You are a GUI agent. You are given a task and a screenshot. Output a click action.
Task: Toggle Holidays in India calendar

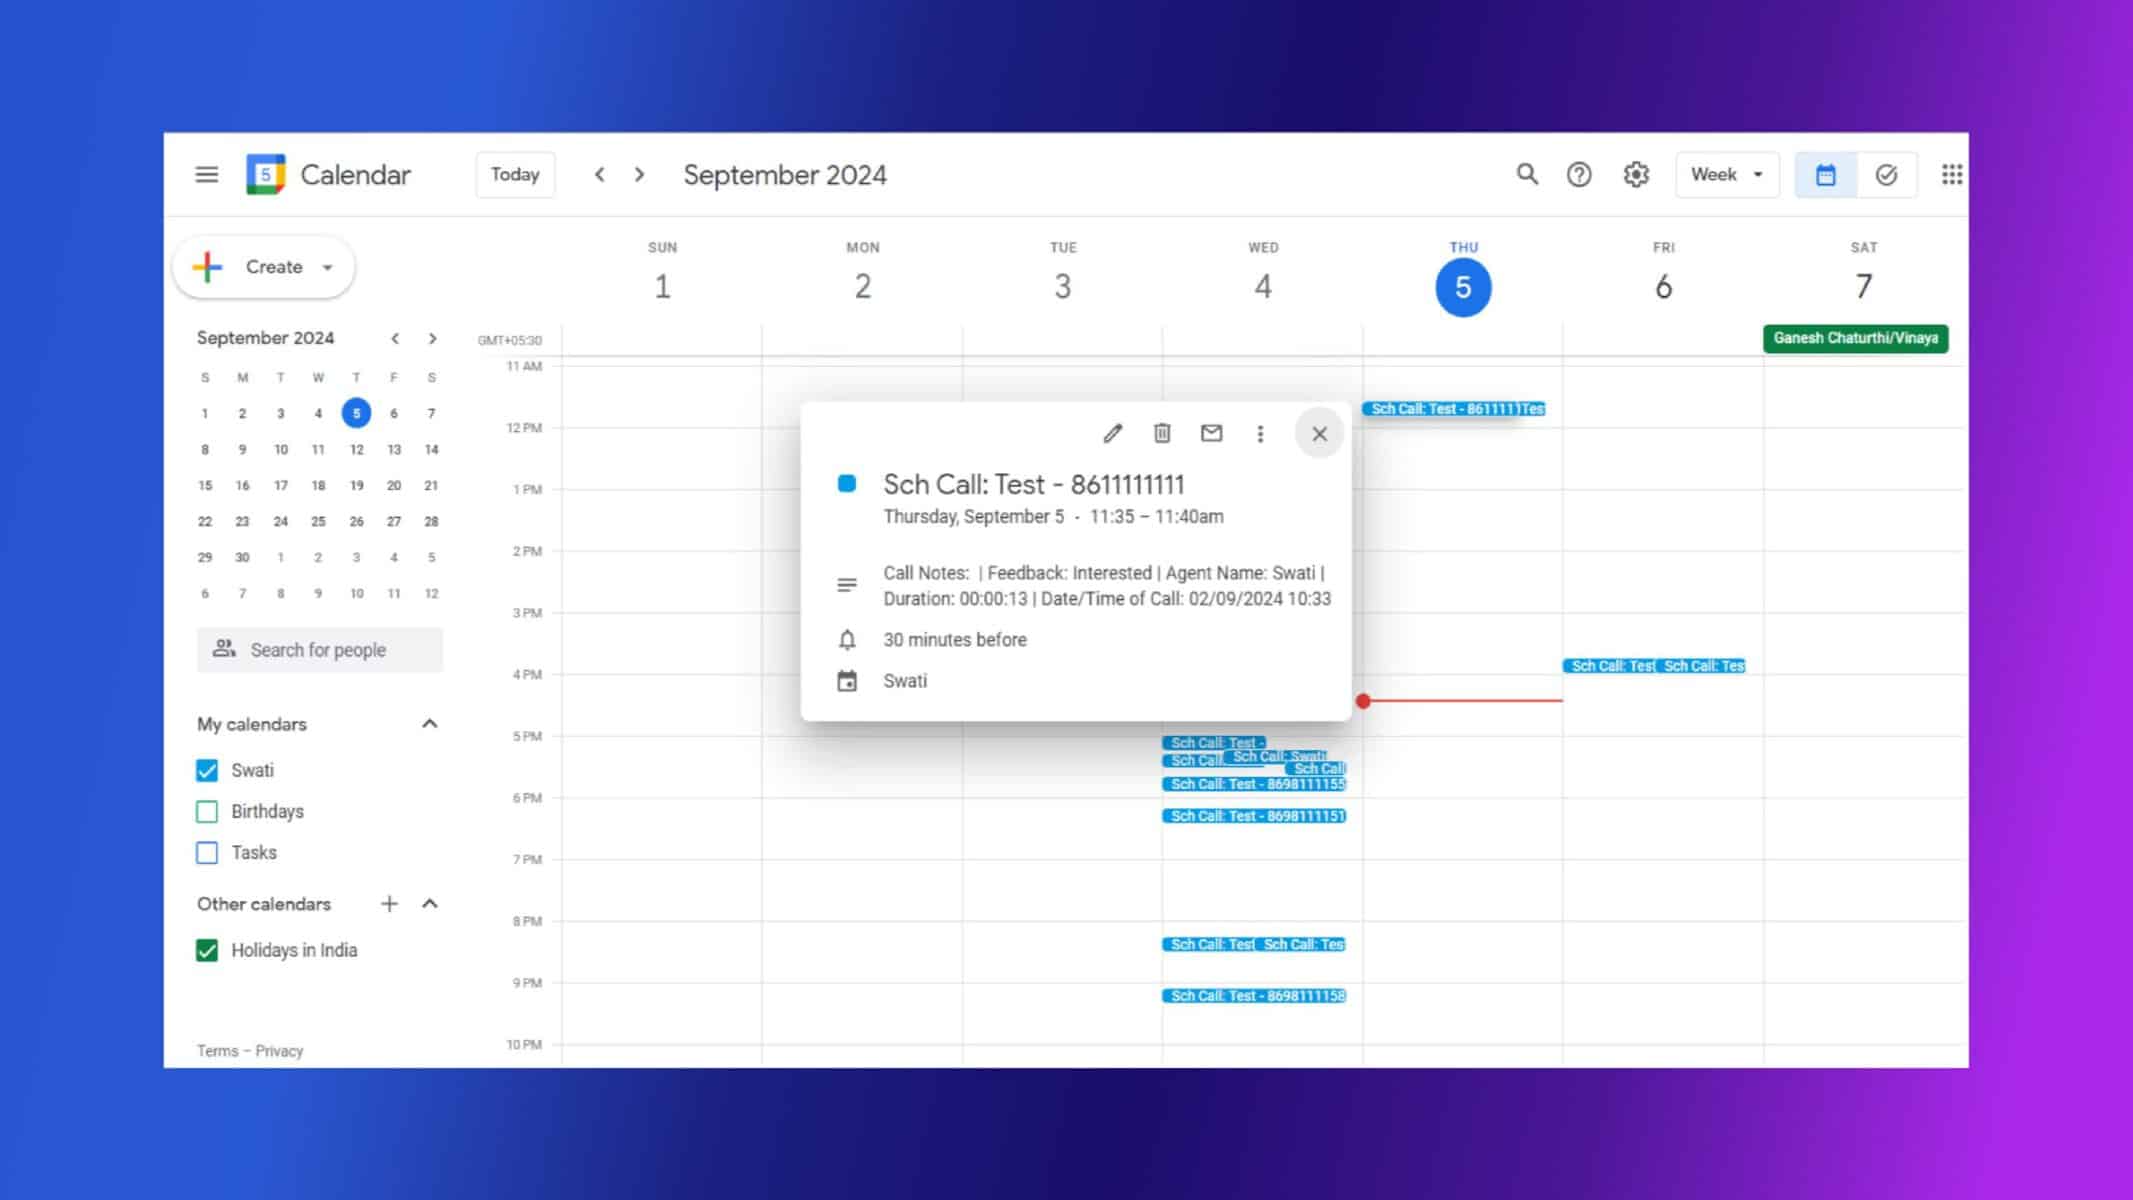tap(208, 949)
